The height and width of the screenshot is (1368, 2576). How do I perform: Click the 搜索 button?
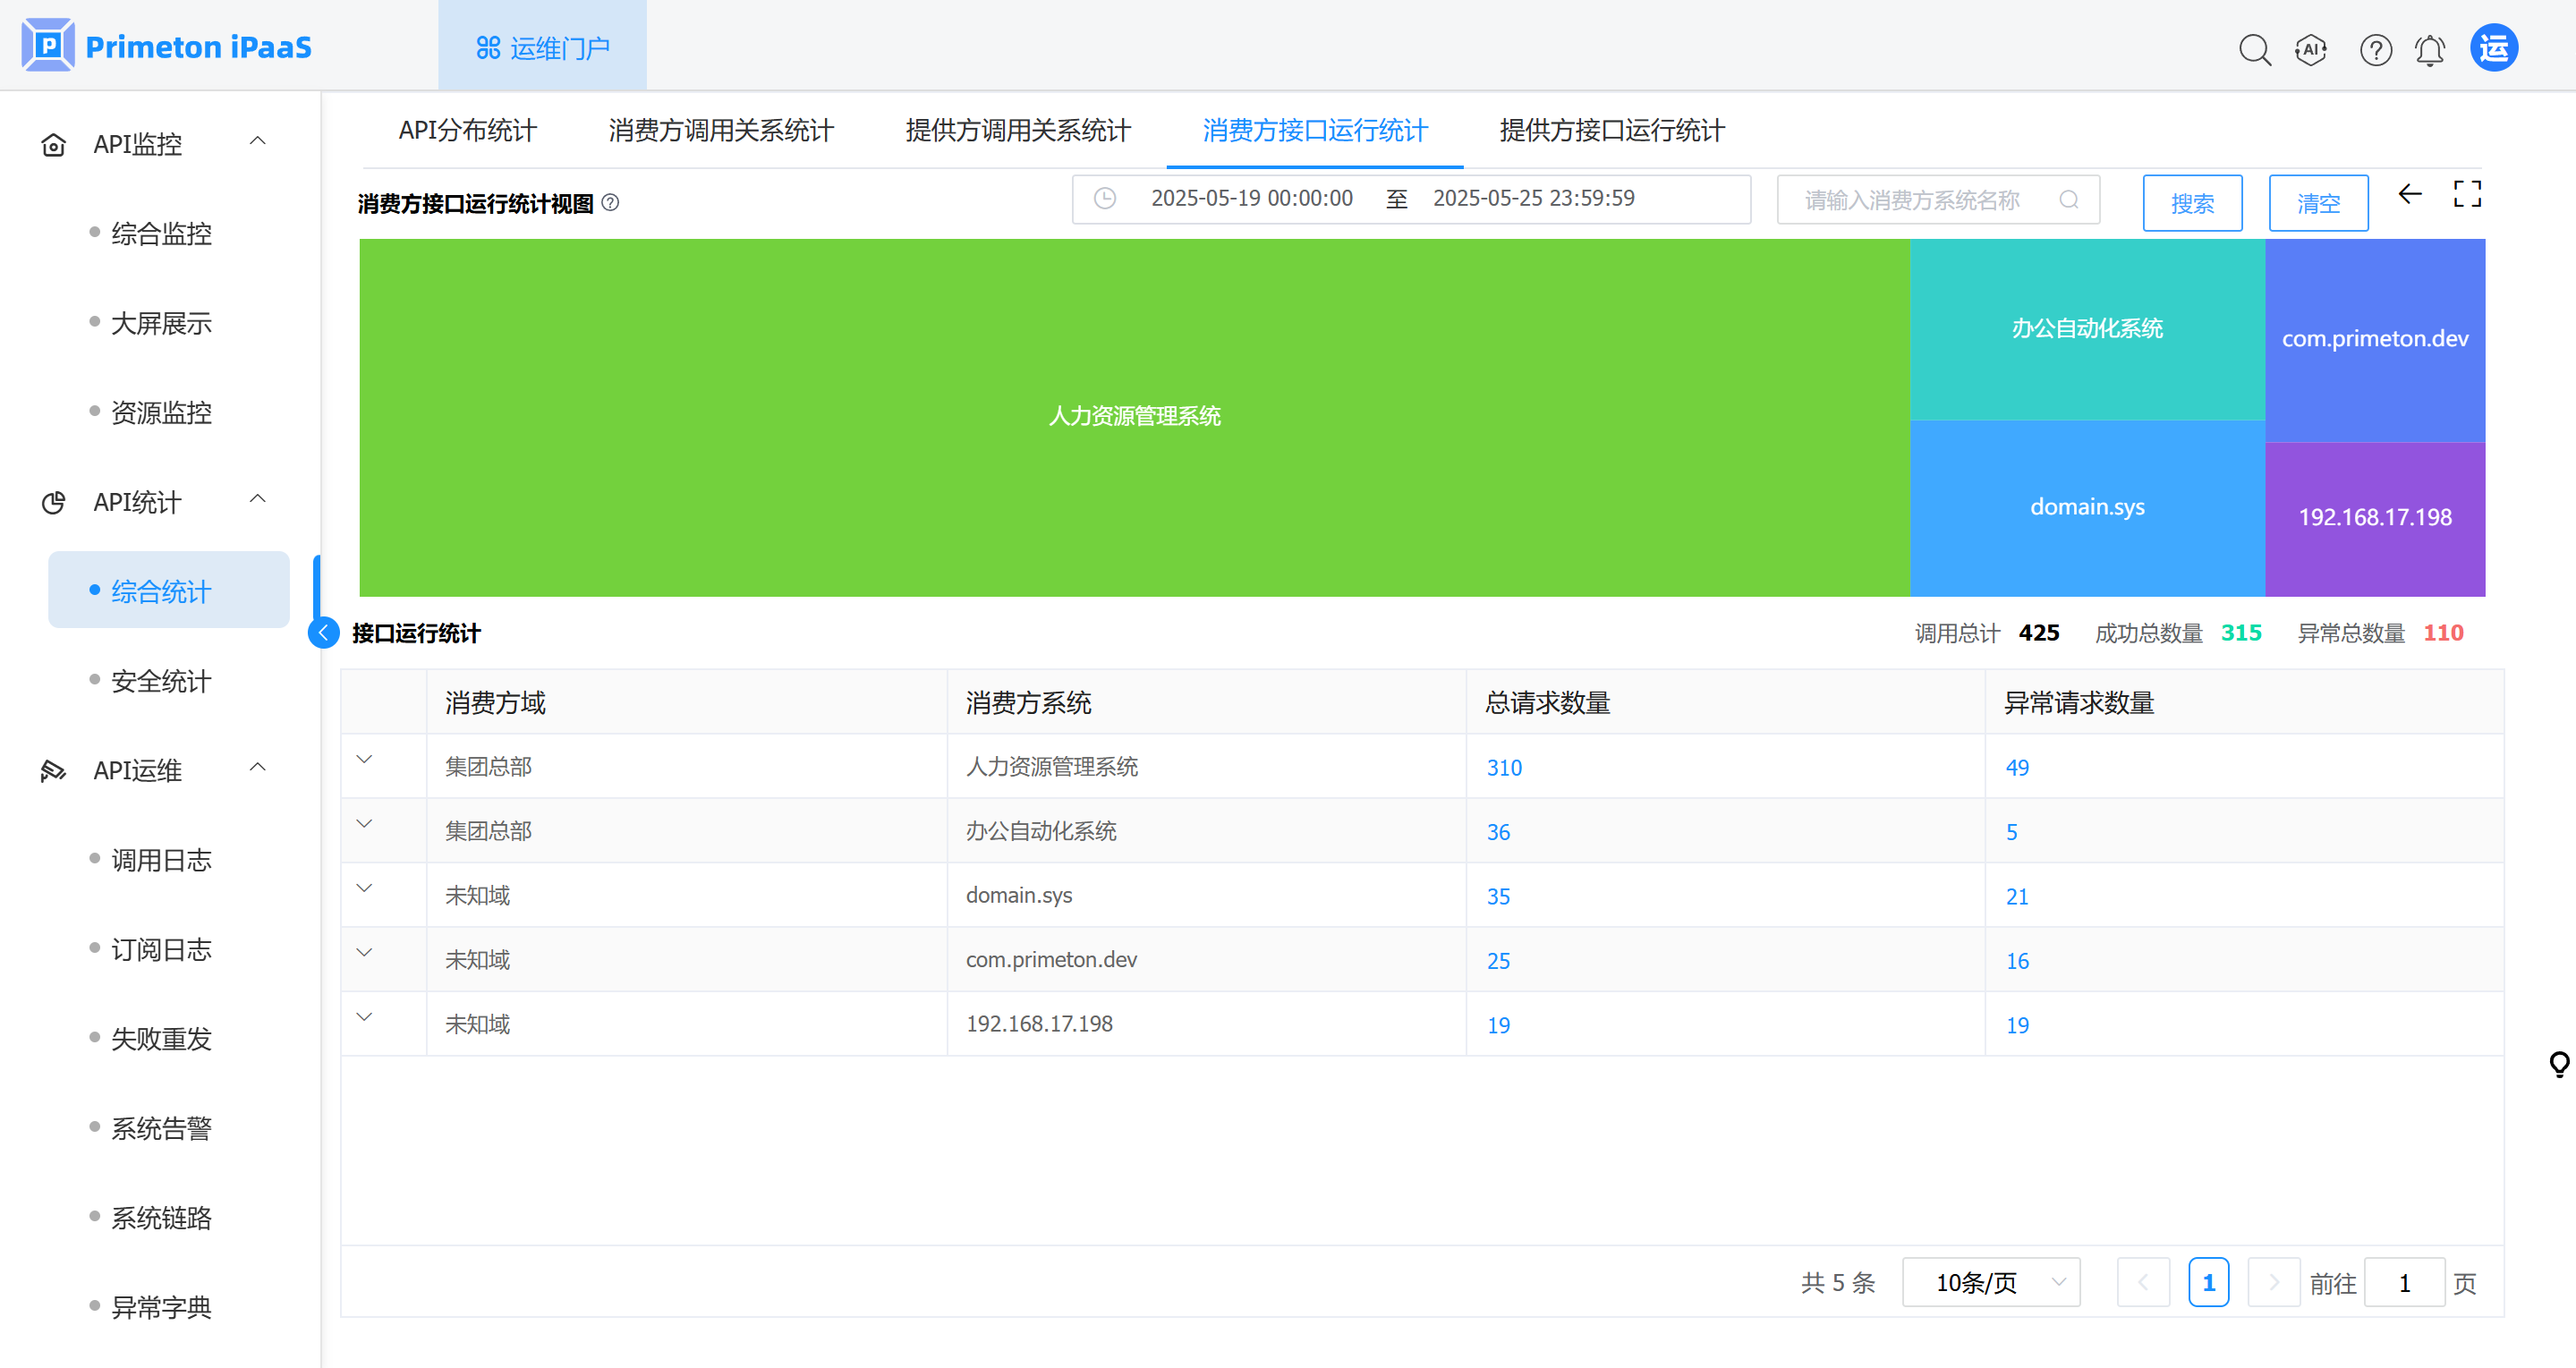point(2191,203)
